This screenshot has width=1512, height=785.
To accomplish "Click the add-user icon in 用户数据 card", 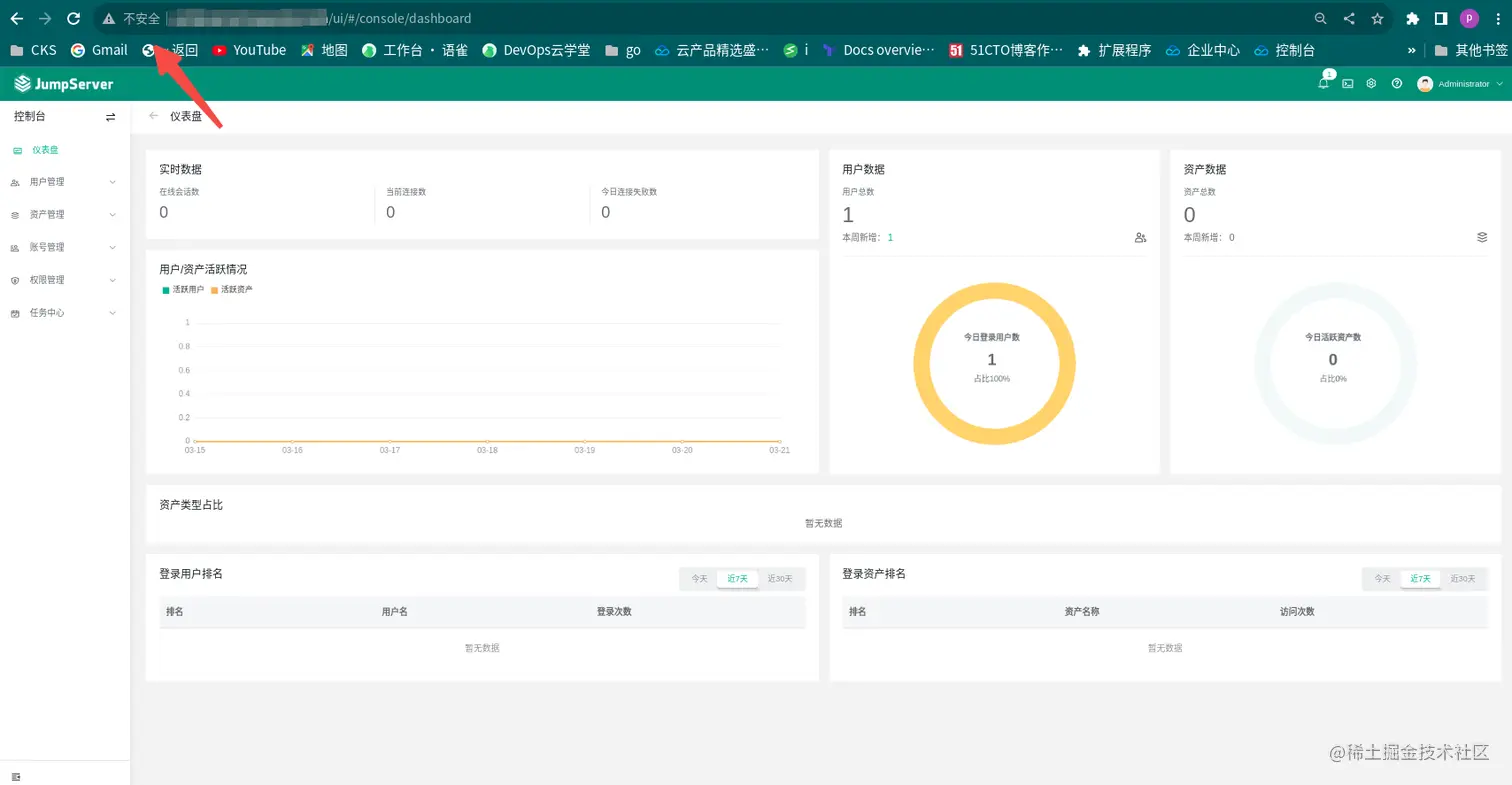I will [x=1140, y=238].
